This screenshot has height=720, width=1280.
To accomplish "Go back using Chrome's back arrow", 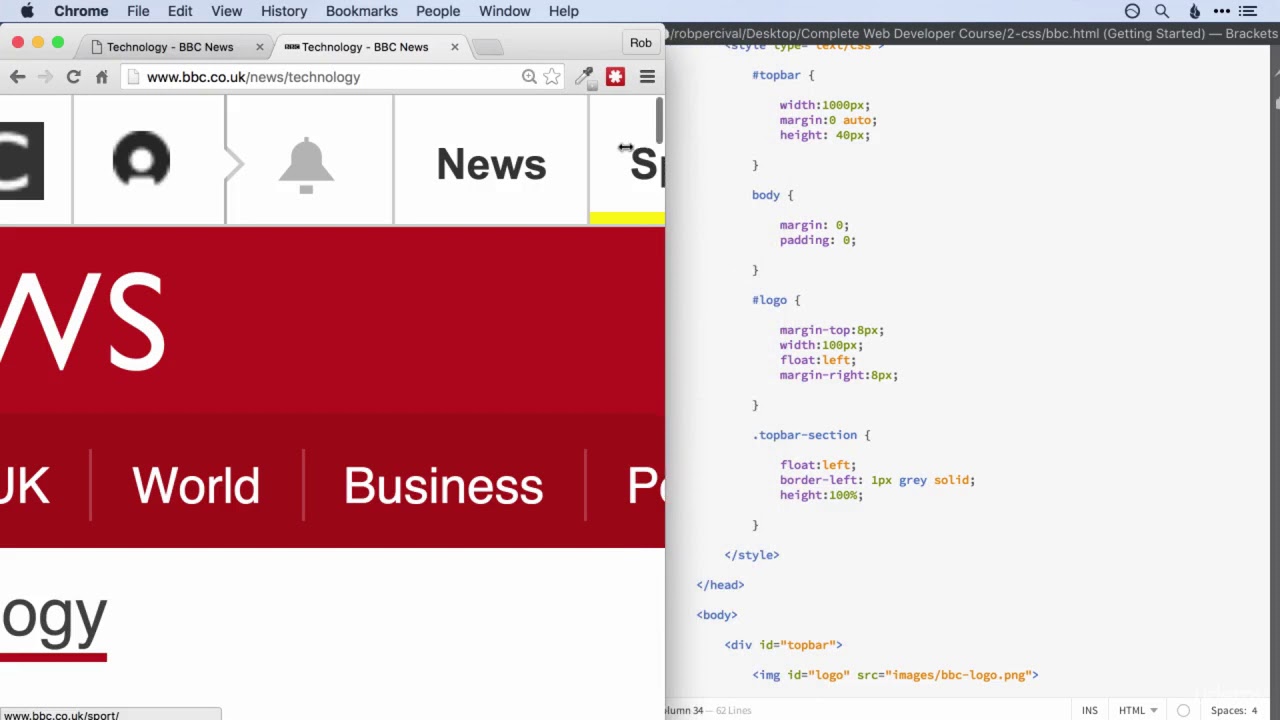I will click(17, 77).
